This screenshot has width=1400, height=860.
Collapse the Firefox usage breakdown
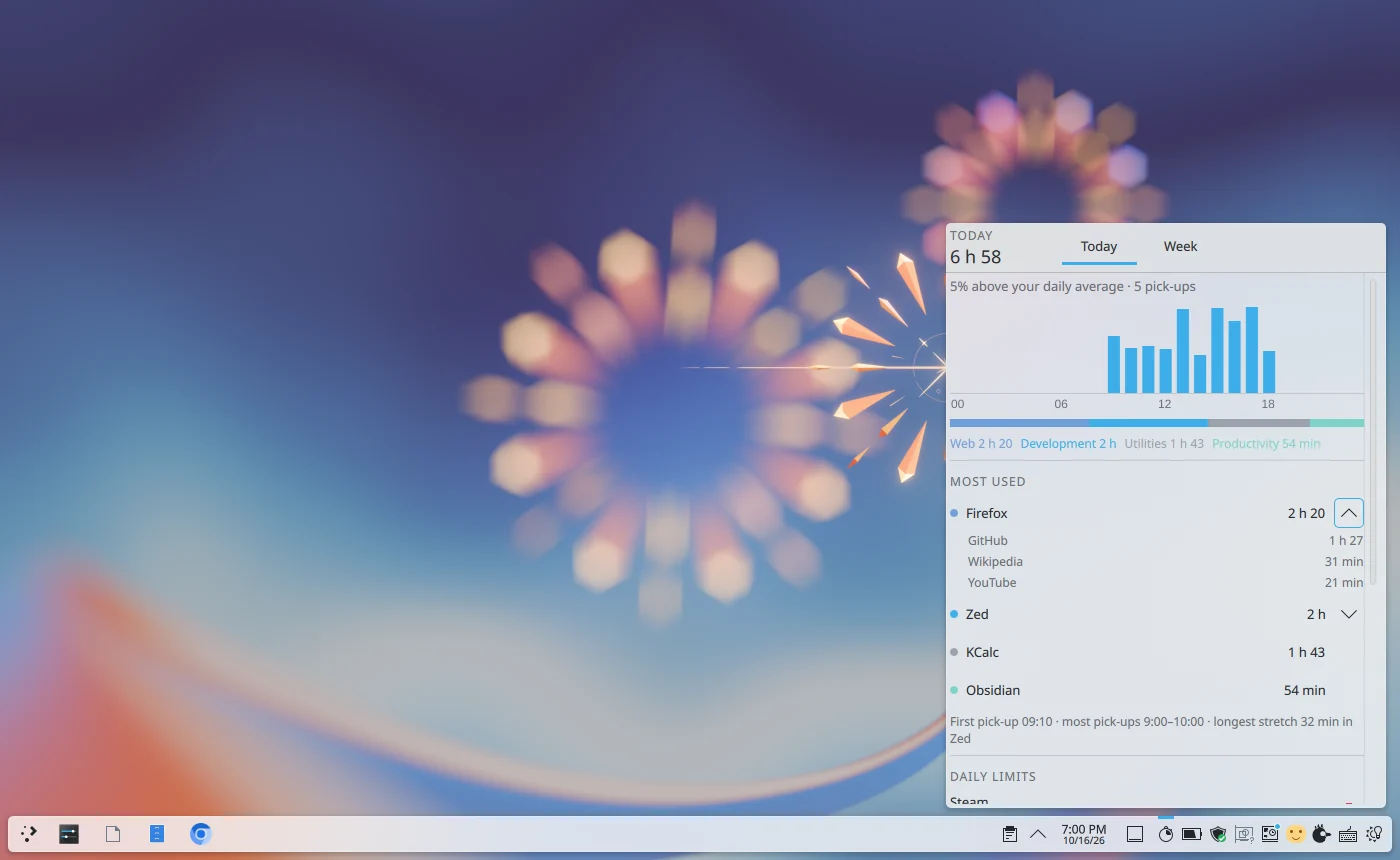(1349, 513)
